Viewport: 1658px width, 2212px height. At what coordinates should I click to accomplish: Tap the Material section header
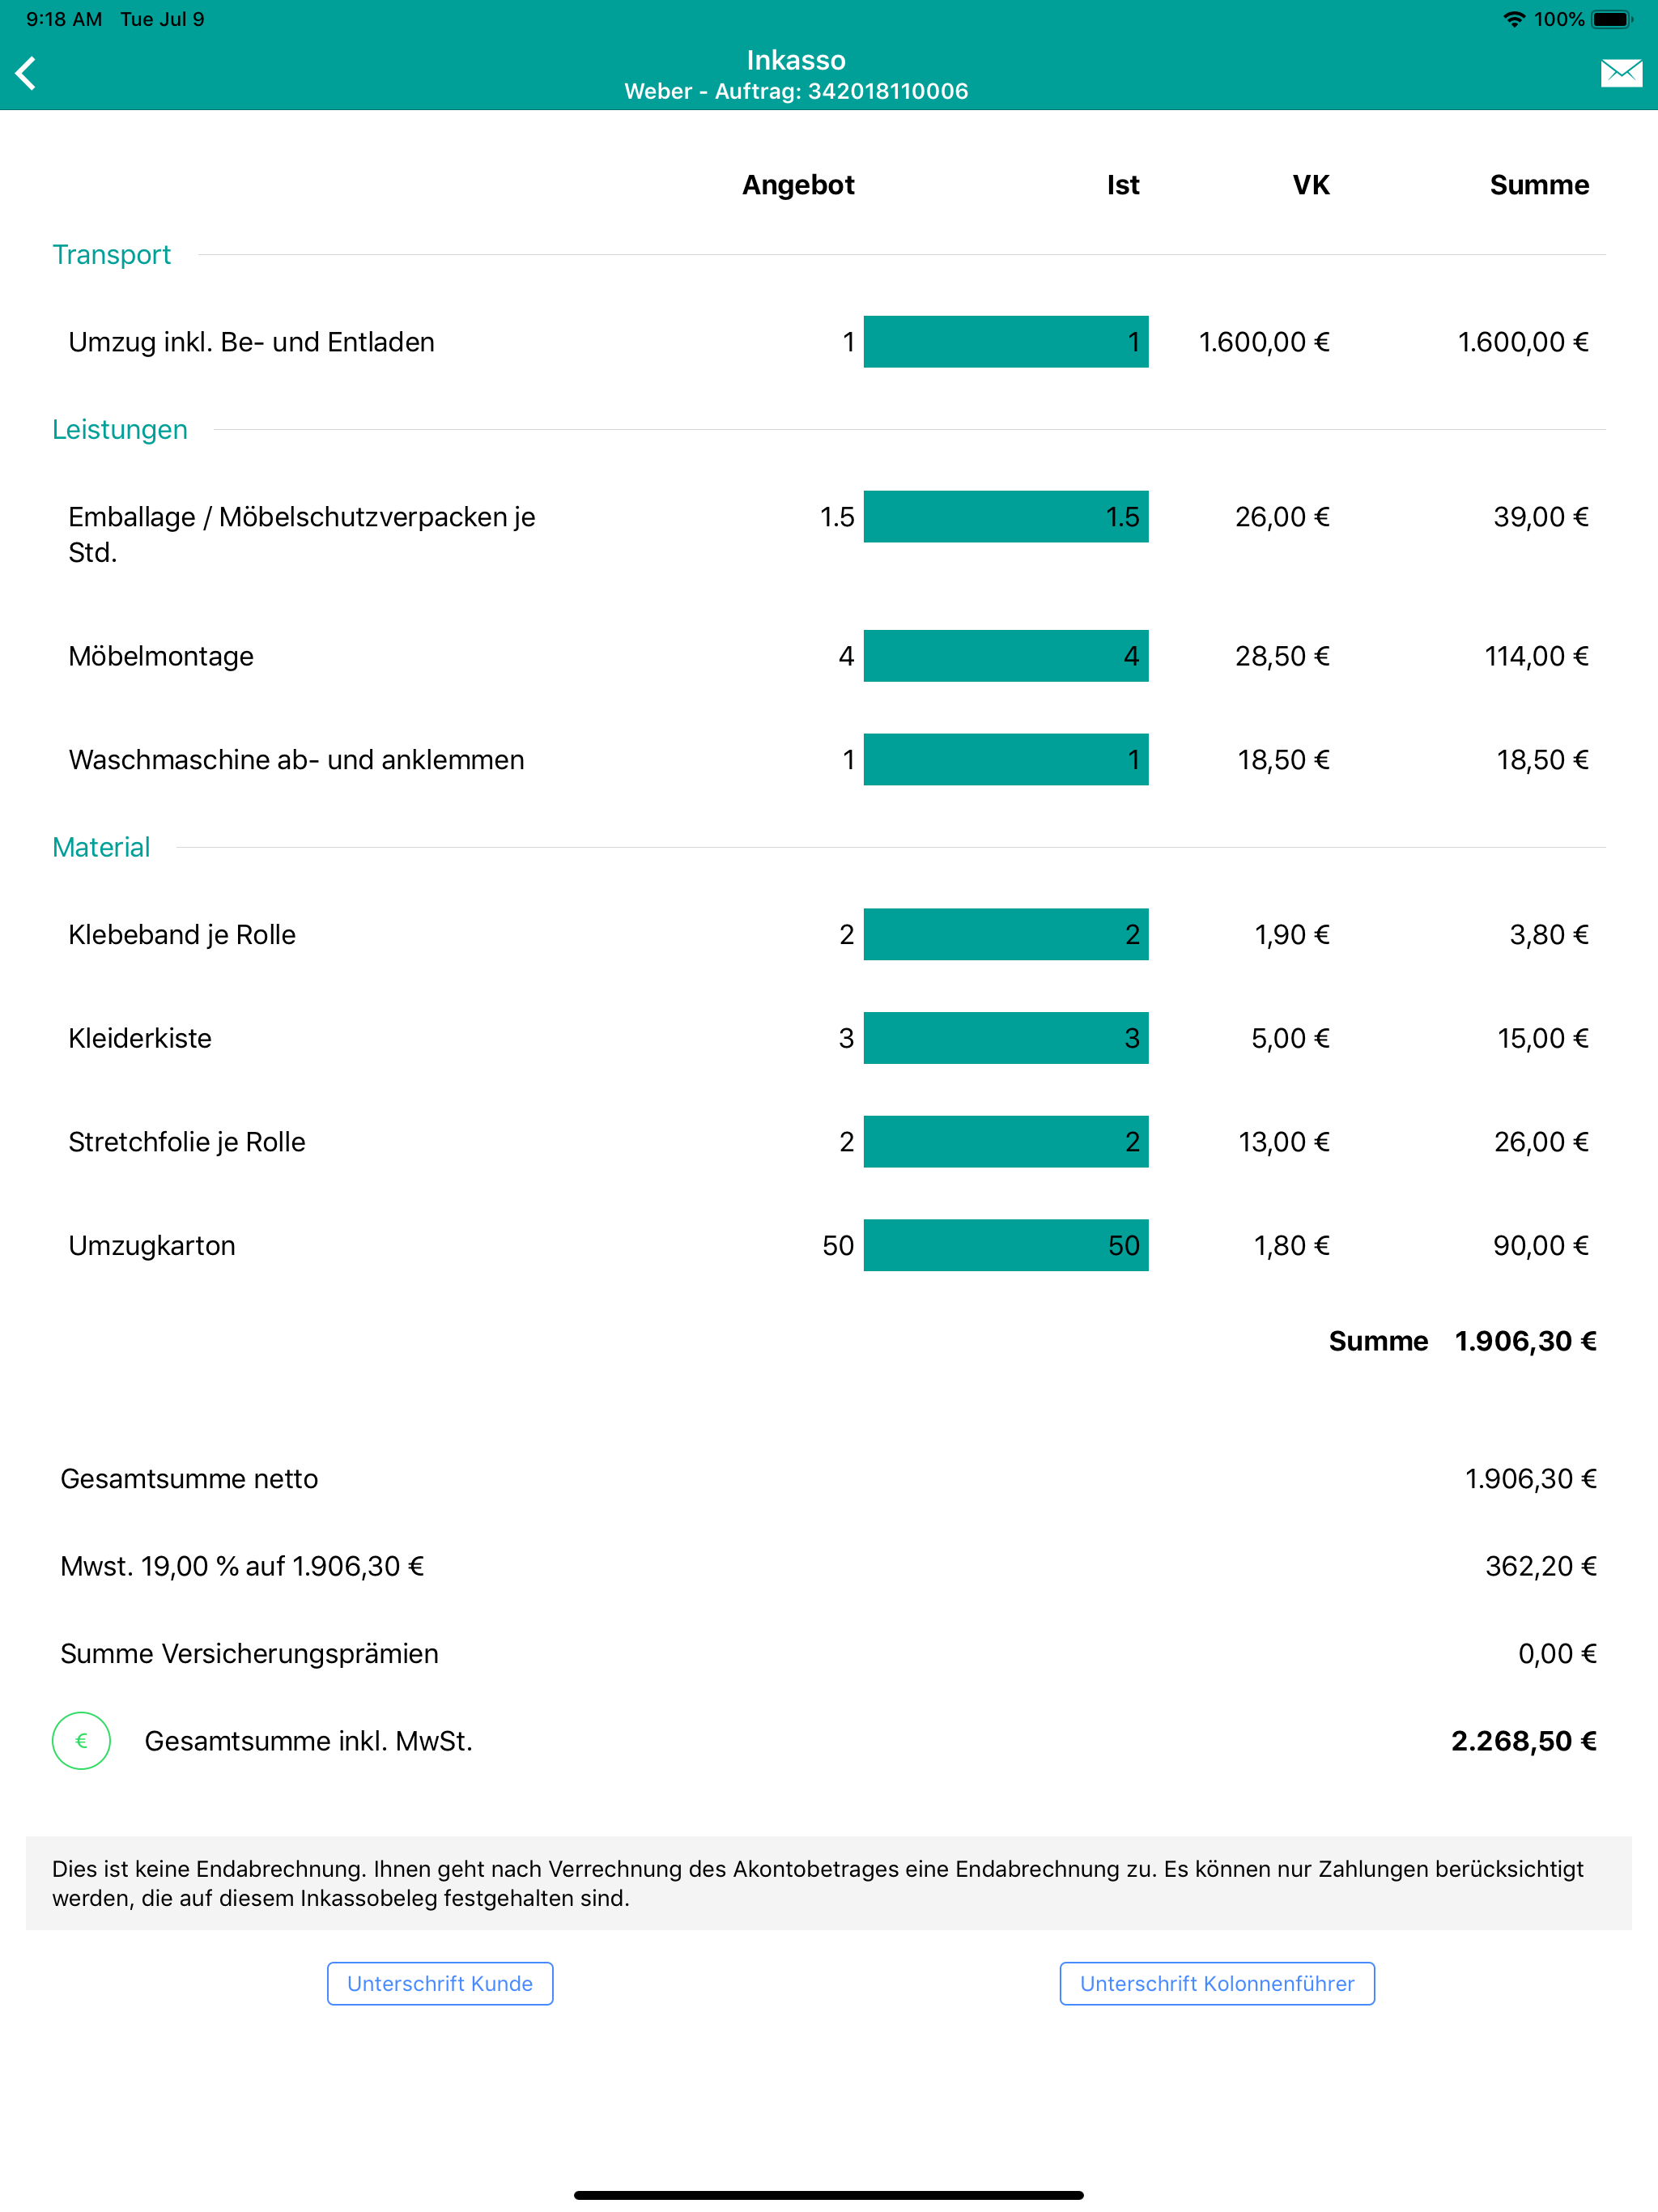[101, 847]
